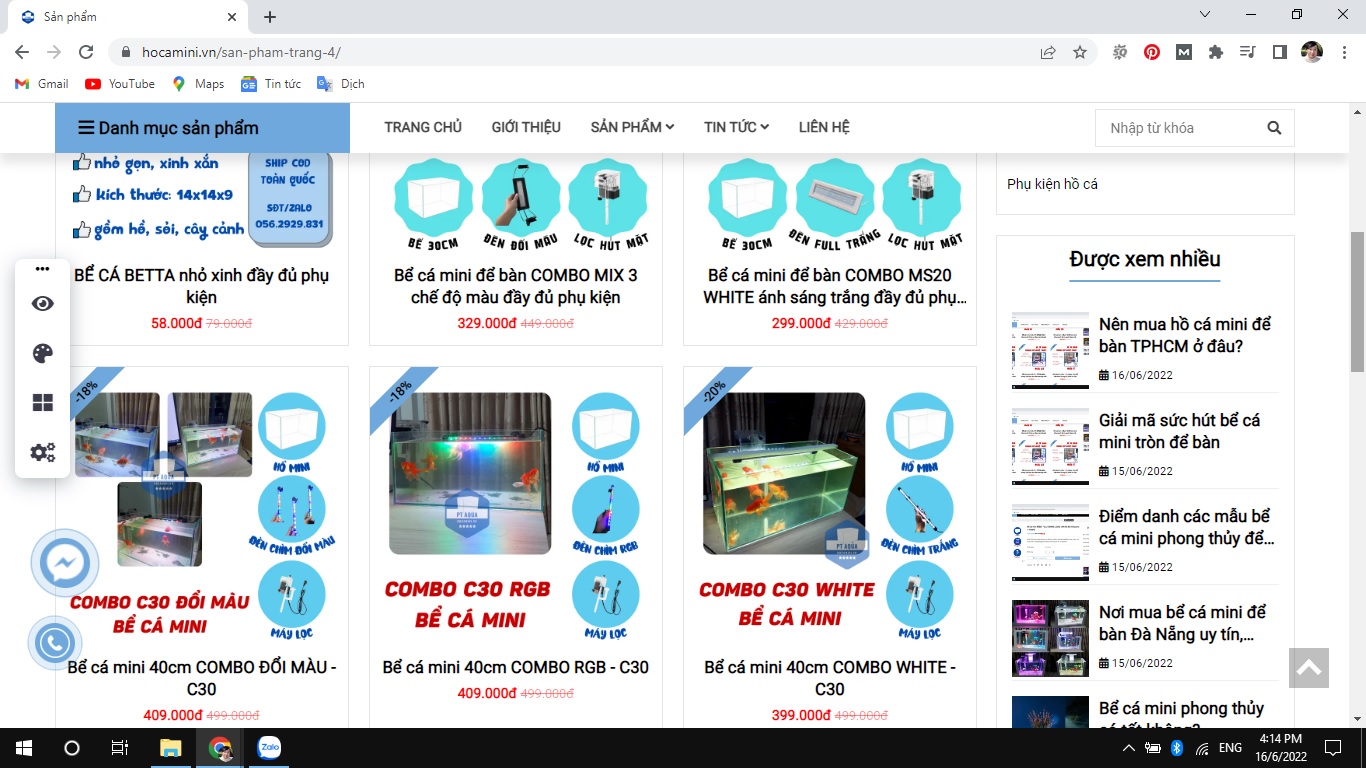Open the Maps bookmark

pyautogui.click(x=198, y=84)
